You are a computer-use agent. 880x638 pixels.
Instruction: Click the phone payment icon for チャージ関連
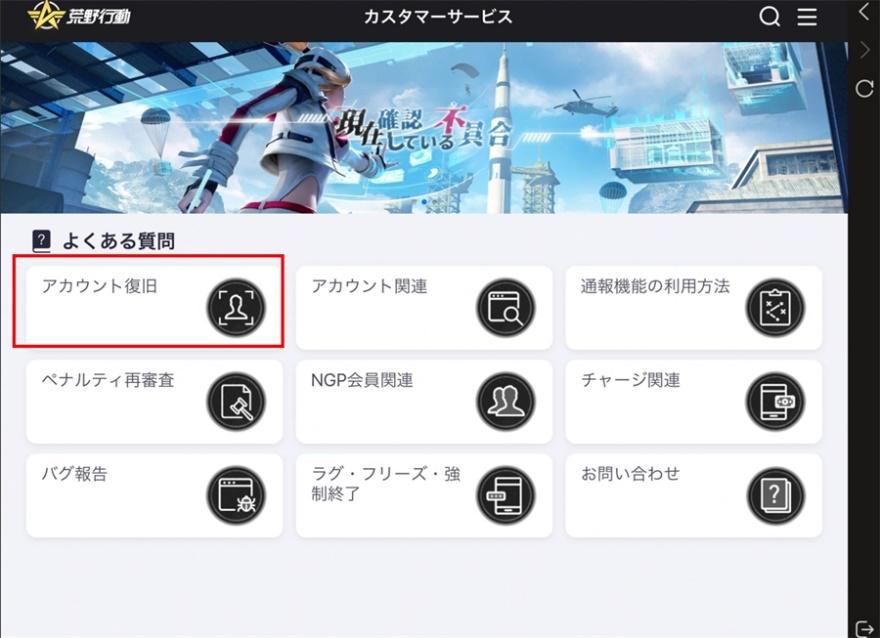tap(775, 402)
